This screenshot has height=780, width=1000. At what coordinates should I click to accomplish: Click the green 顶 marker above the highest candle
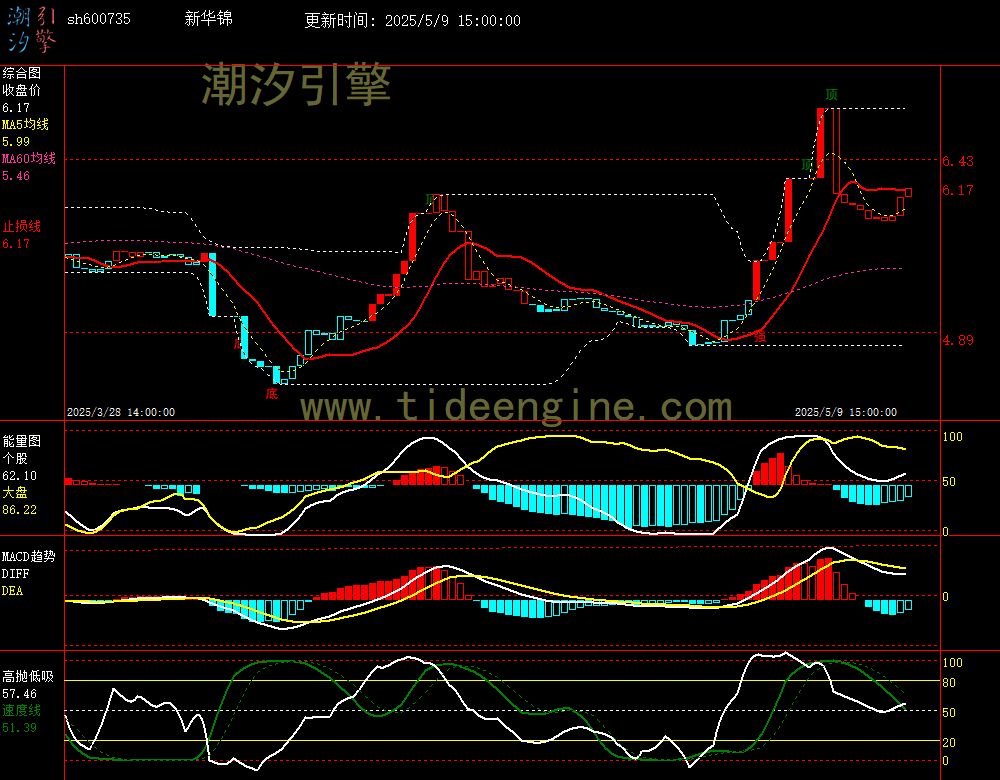(x=831, y=95)
